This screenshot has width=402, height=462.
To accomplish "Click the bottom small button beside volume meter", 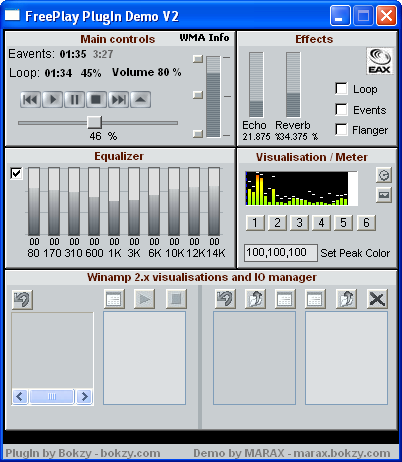I will [198, 134].
